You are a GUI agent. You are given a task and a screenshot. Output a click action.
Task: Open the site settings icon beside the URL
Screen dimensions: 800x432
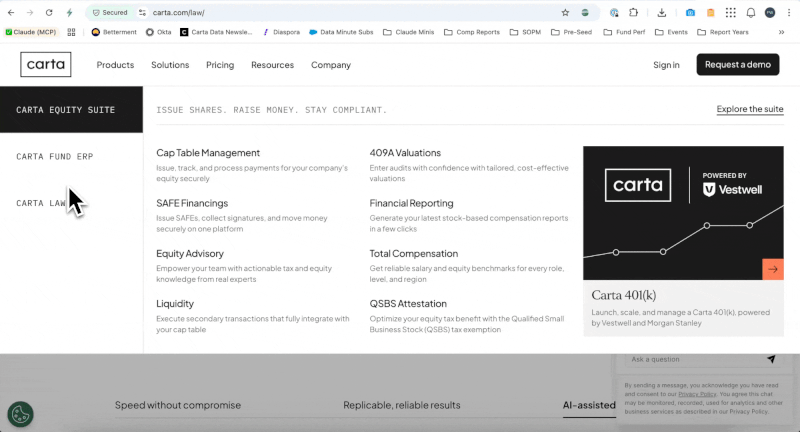pos(142,13)
